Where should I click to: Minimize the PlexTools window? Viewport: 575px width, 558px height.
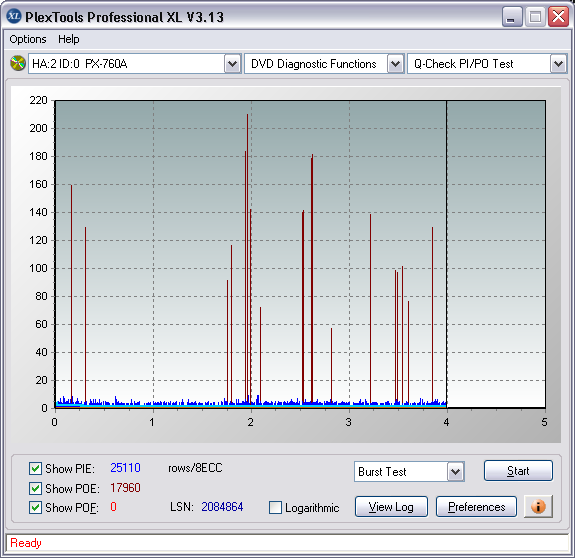512,16
